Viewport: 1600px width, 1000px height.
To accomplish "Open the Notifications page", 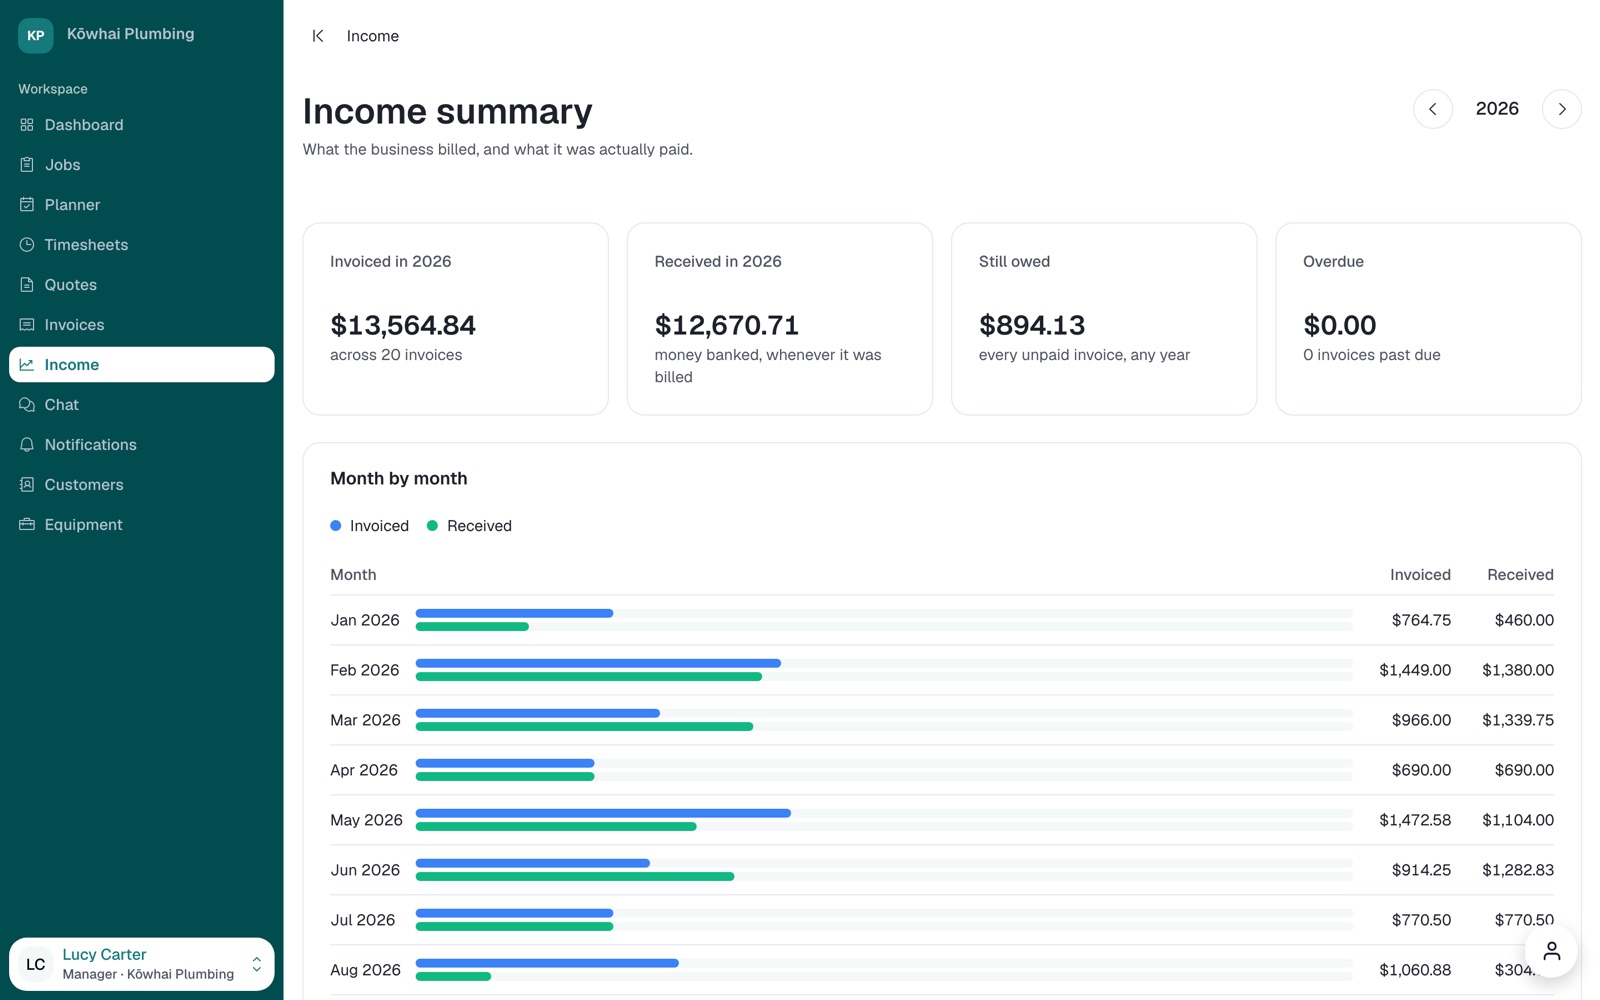I will [142, 445].
